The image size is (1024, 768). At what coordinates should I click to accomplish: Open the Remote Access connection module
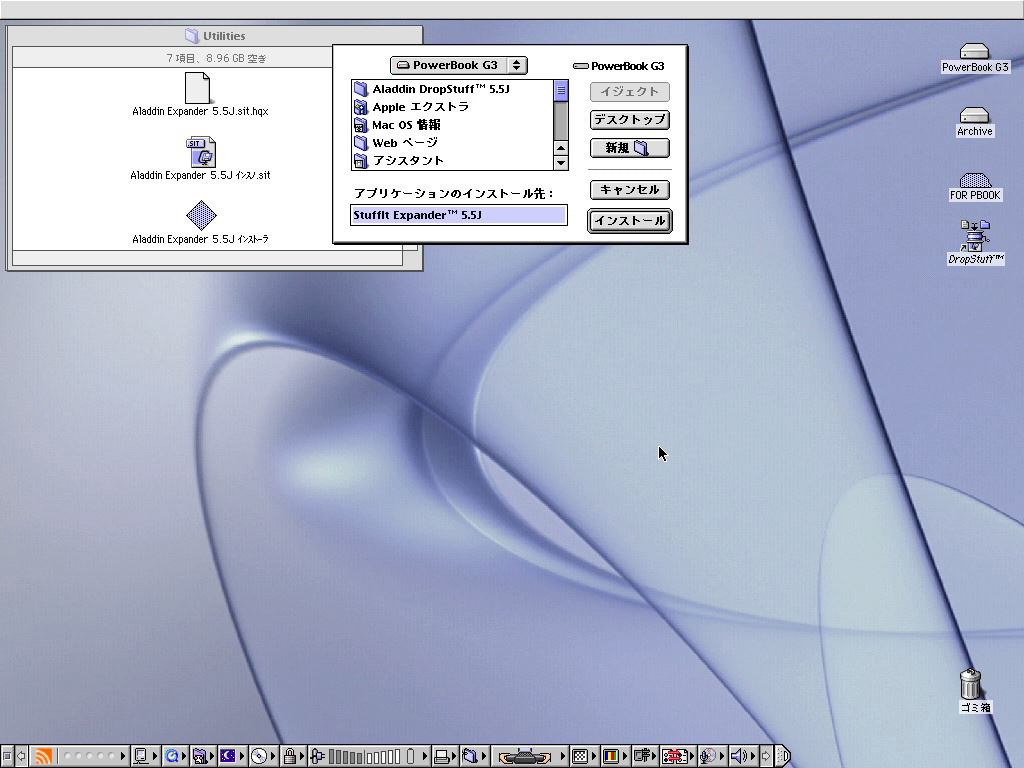pyautogui.click(x=643, y=756)
